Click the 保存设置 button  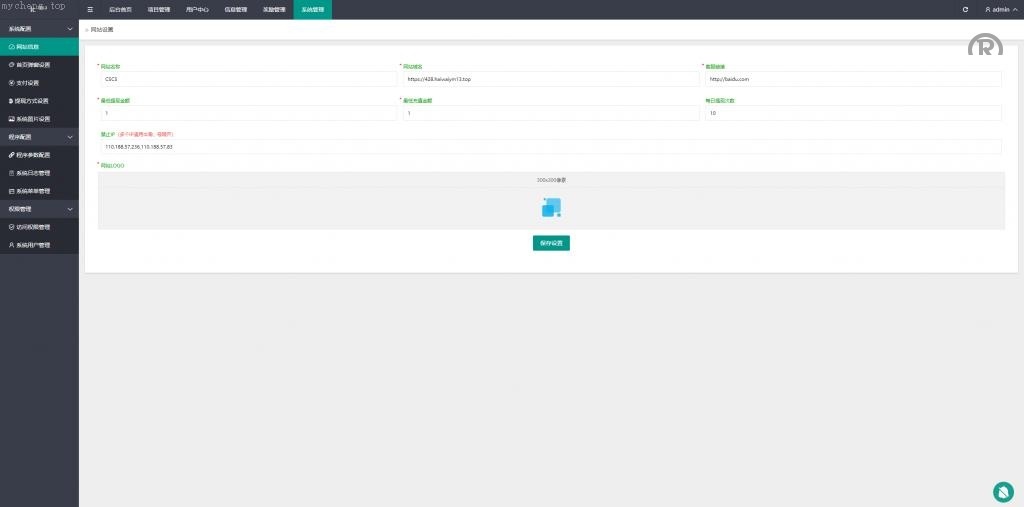pos(551,243)
